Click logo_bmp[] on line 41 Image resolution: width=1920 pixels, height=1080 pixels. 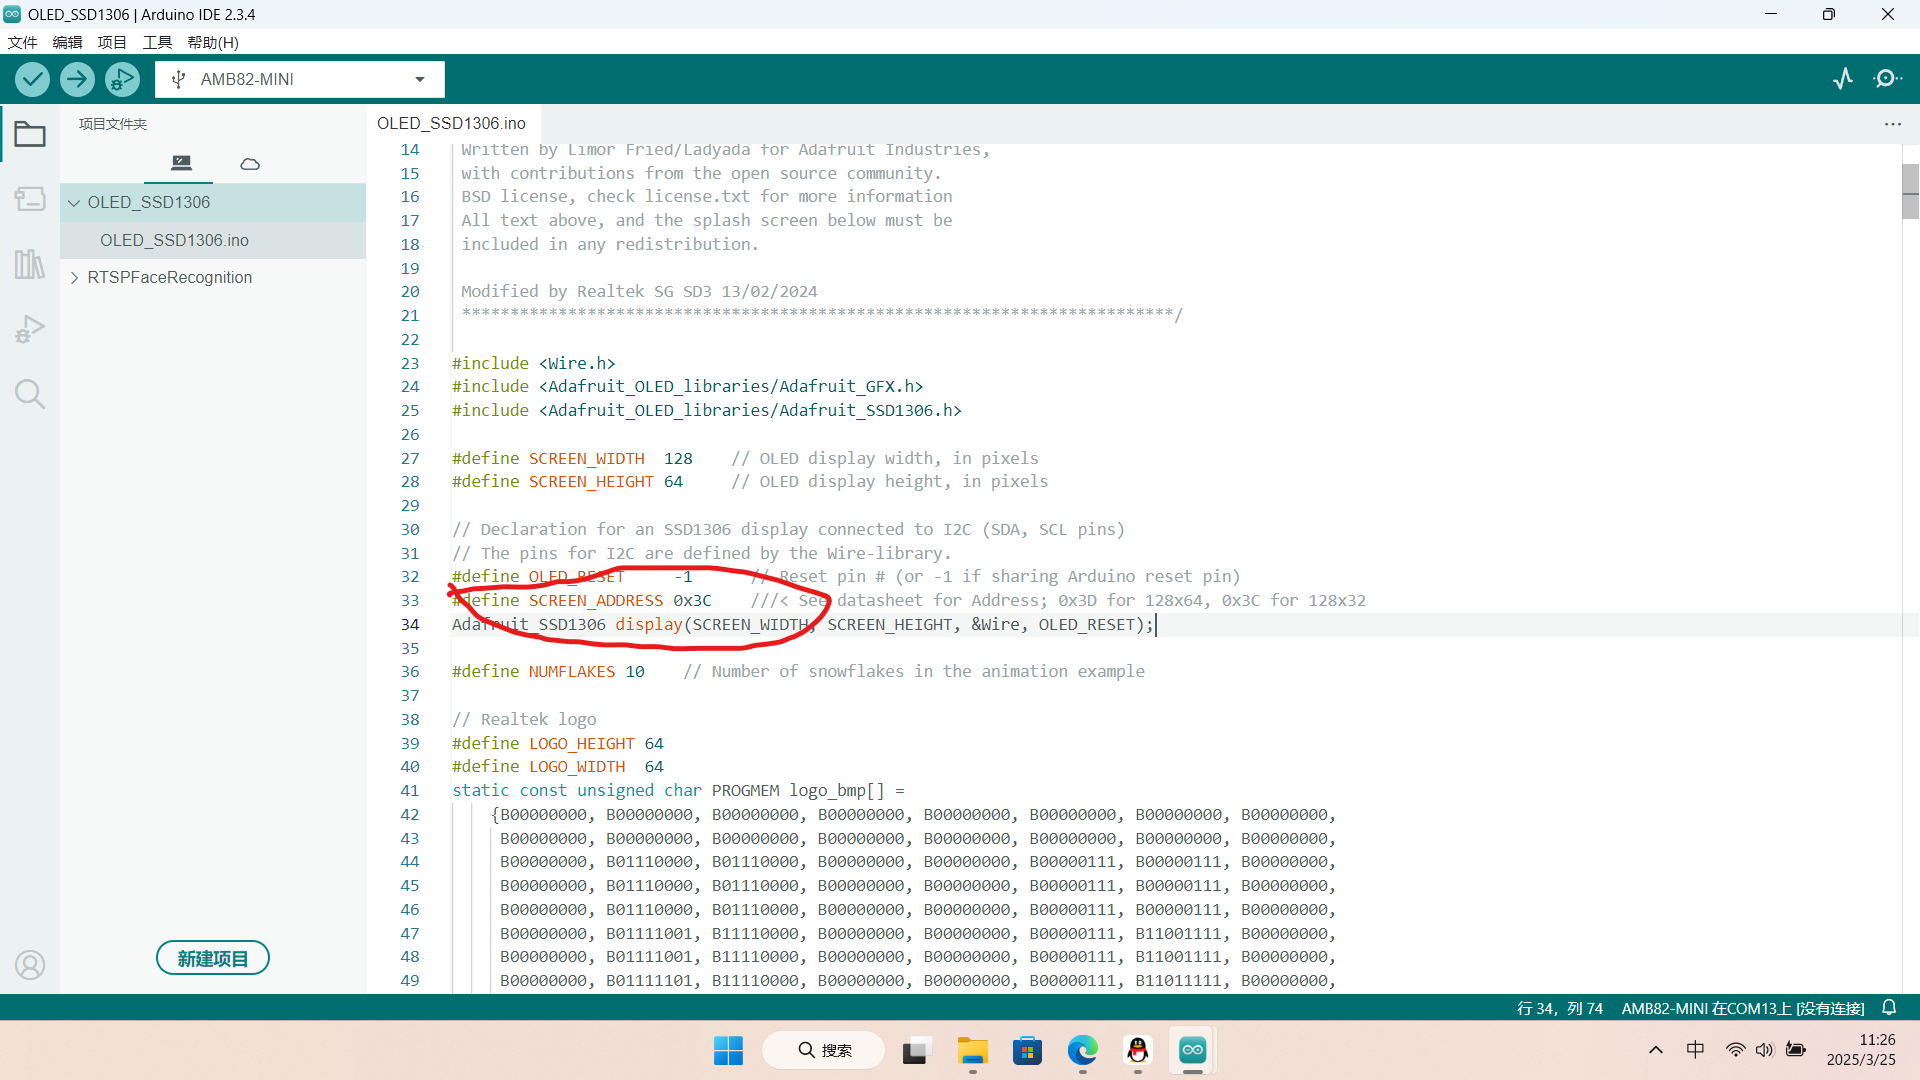click(x=836, y=790)
